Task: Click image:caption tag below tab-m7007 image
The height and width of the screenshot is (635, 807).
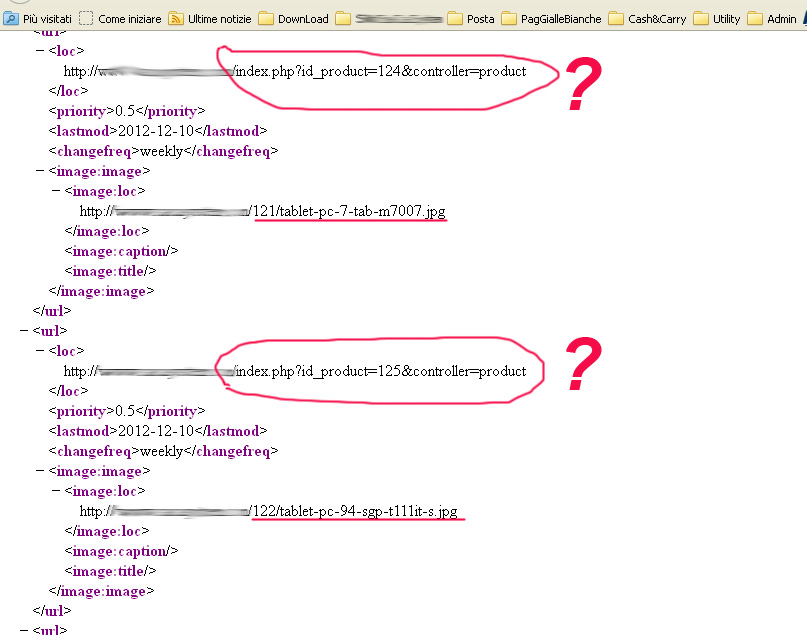Action: pyautogui.click(x=121, y=251)
